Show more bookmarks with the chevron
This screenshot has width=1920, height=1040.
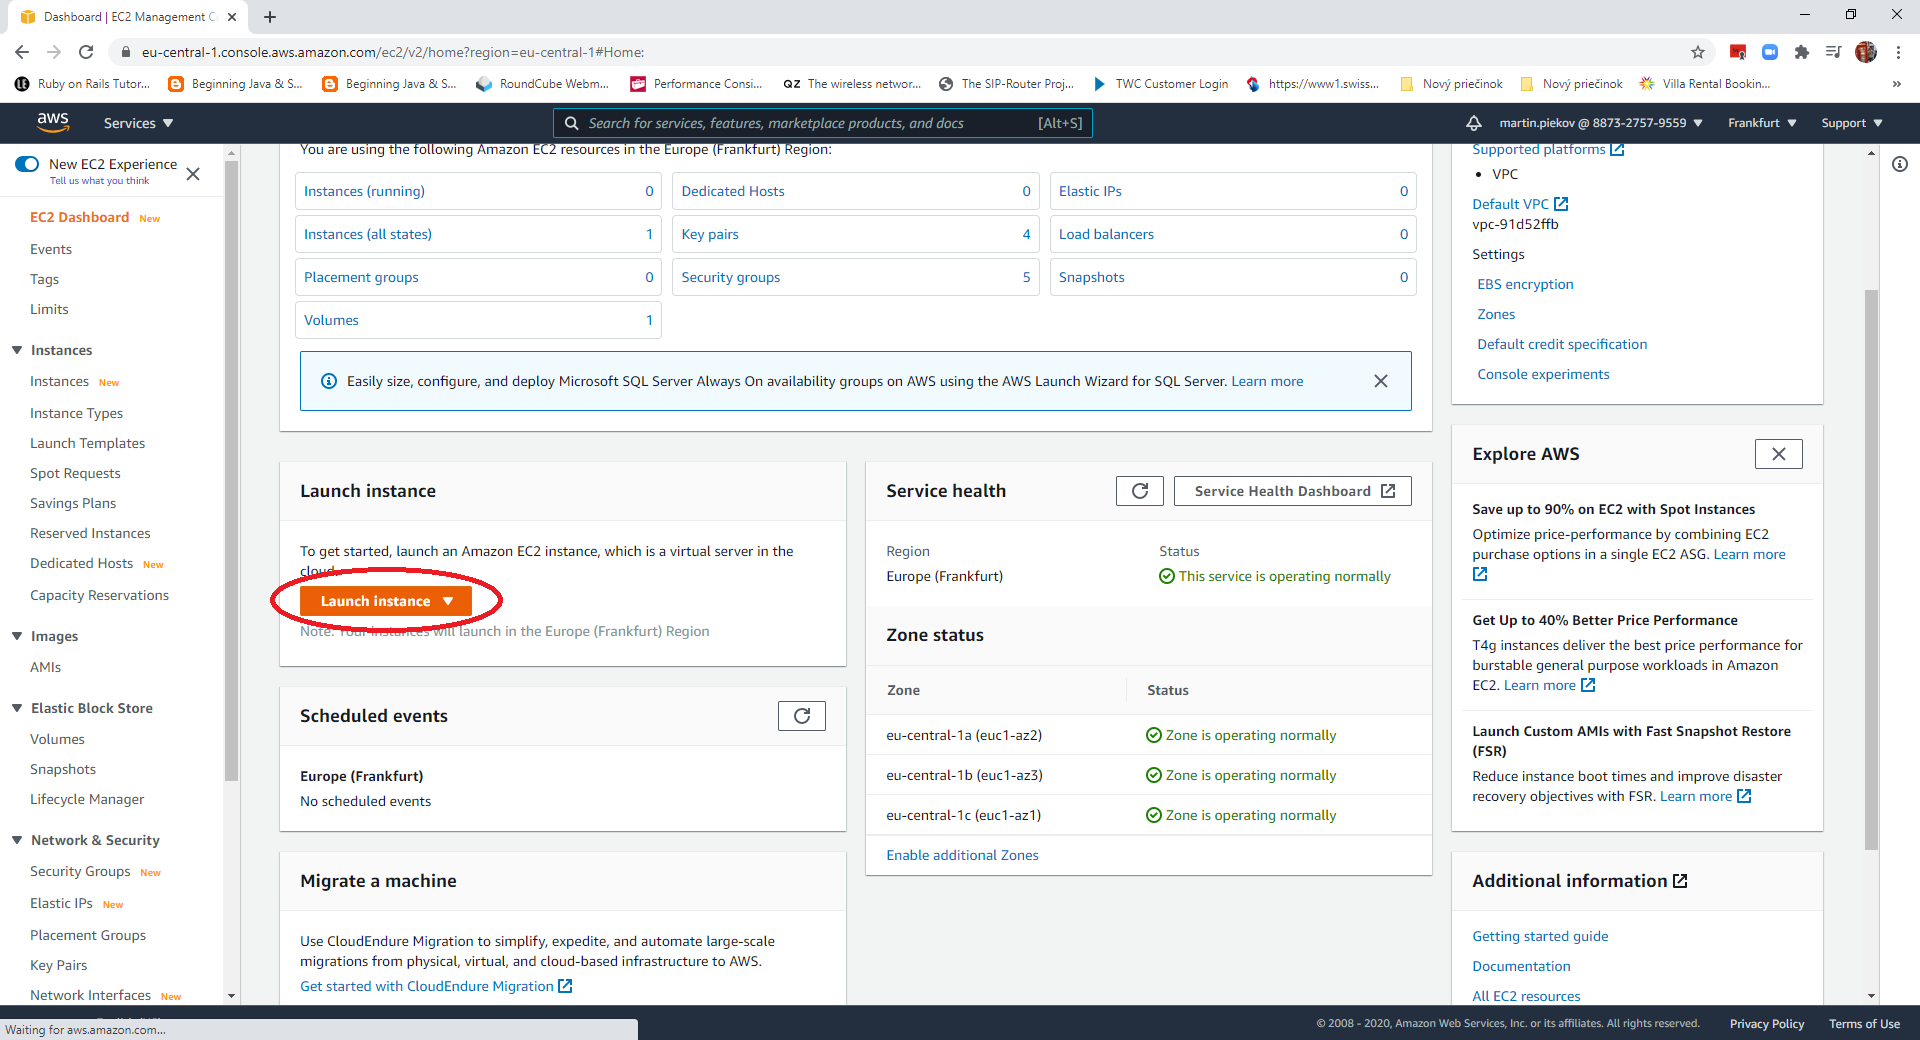[x=1896, y=84]
